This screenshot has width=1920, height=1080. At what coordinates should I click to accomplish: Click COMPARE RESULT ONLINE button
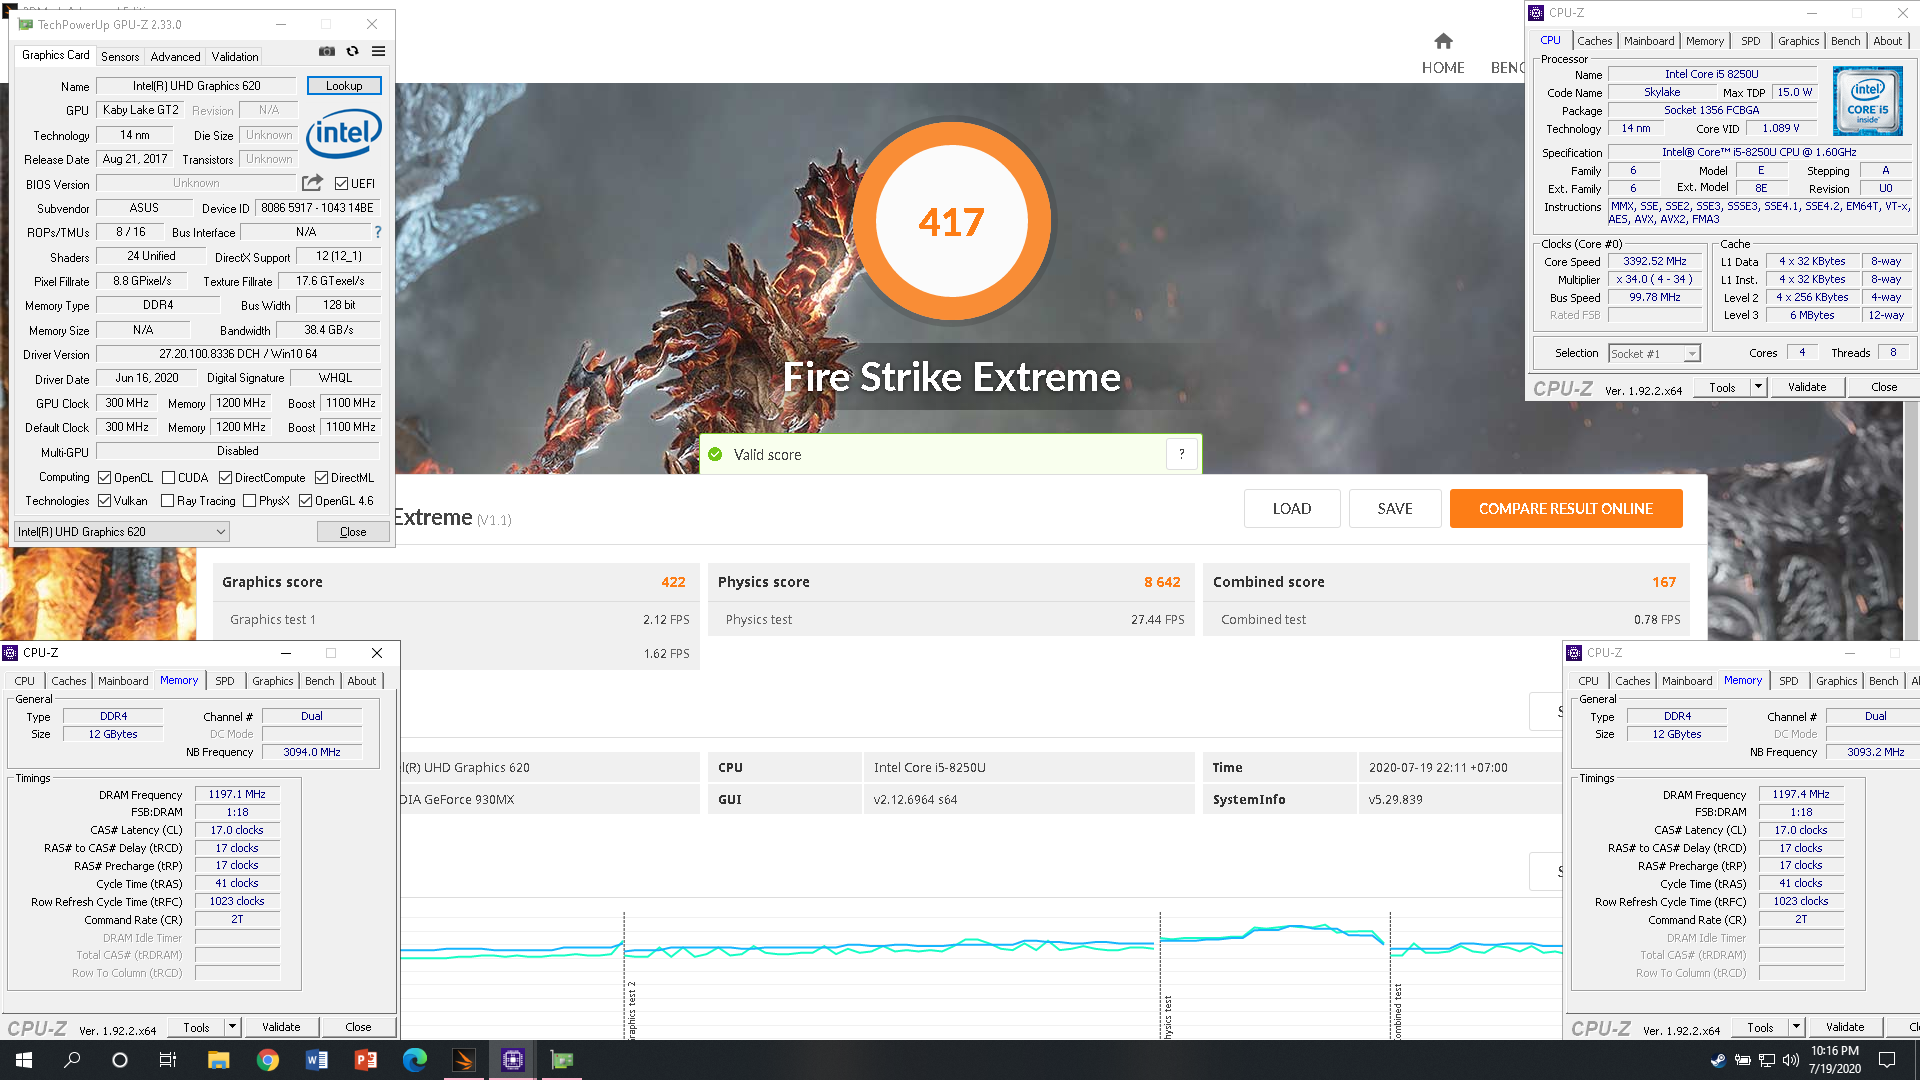1566,509
